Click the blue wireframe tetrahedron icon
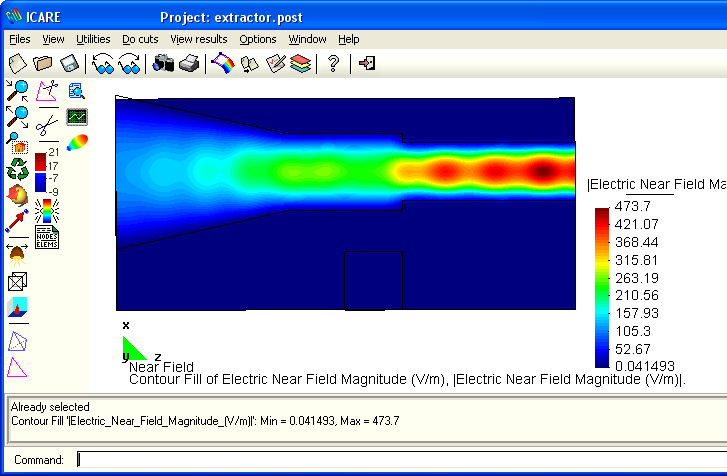Image resolution: width=727 pixels, height=476 pixels. [18, 342]
